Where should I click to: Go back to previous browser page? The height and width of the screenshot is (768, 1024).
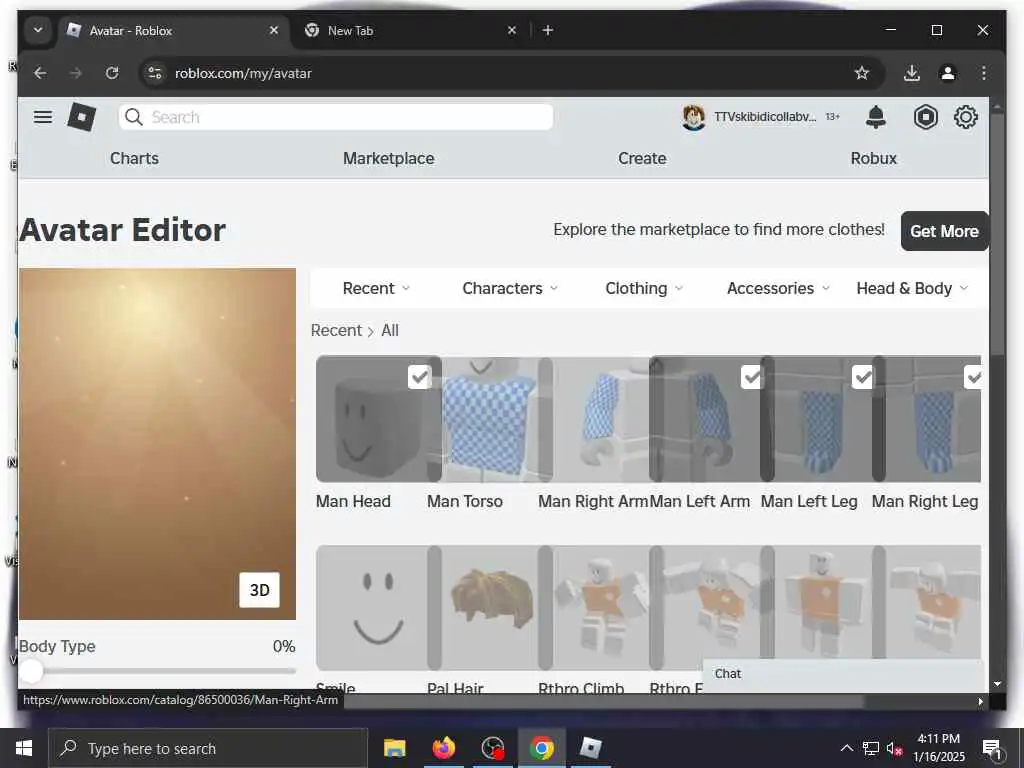40,73
